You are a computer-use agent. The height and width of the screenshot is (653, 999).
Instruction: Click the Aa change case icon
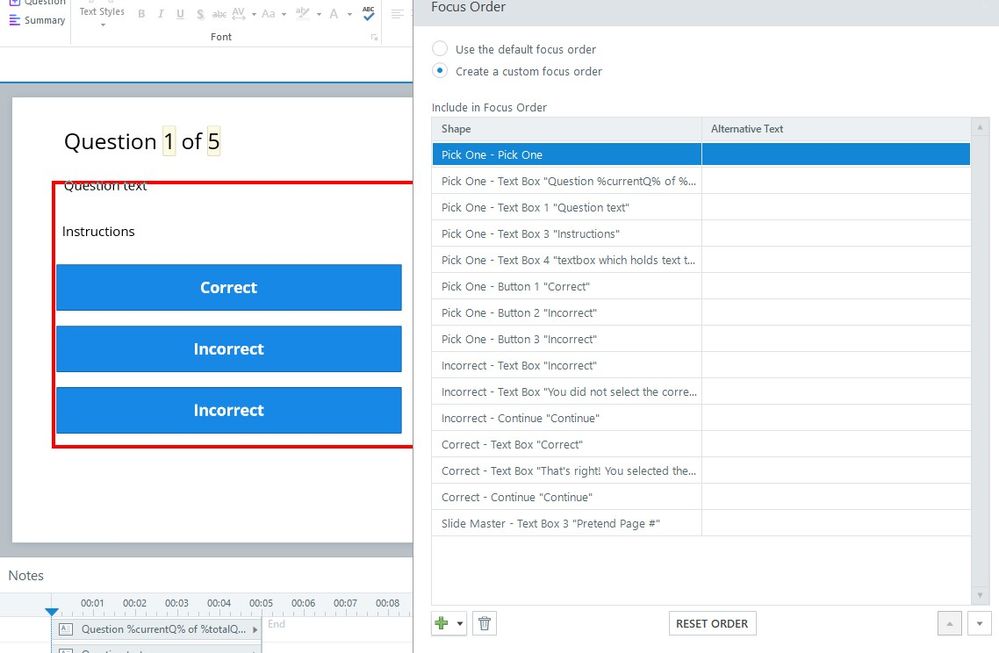tap(268, 13)
